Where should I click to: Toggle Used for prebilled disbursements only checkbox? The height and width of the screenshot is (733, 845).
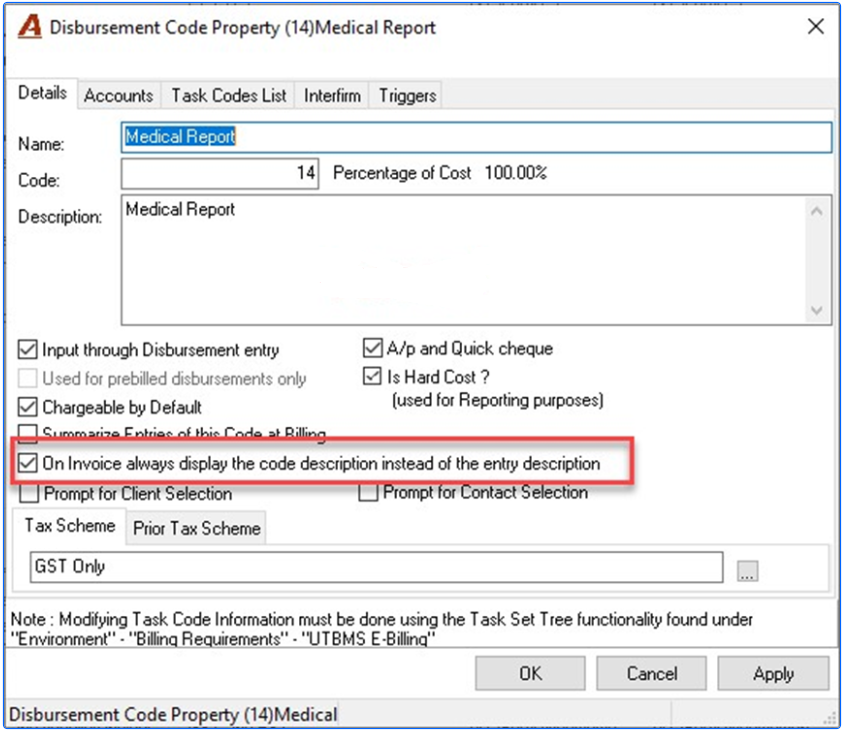[27, 378]
